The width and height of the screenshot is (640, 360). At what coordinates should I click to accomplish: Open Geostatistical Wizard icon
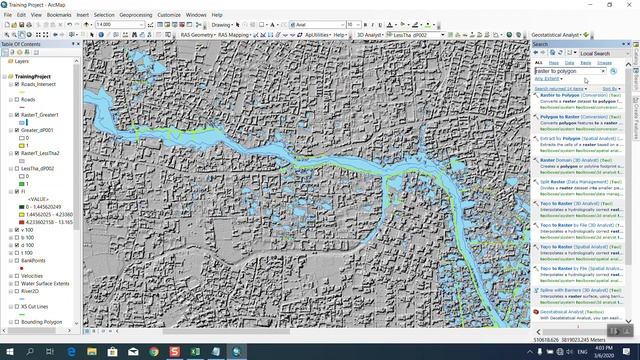click(586, 35)
